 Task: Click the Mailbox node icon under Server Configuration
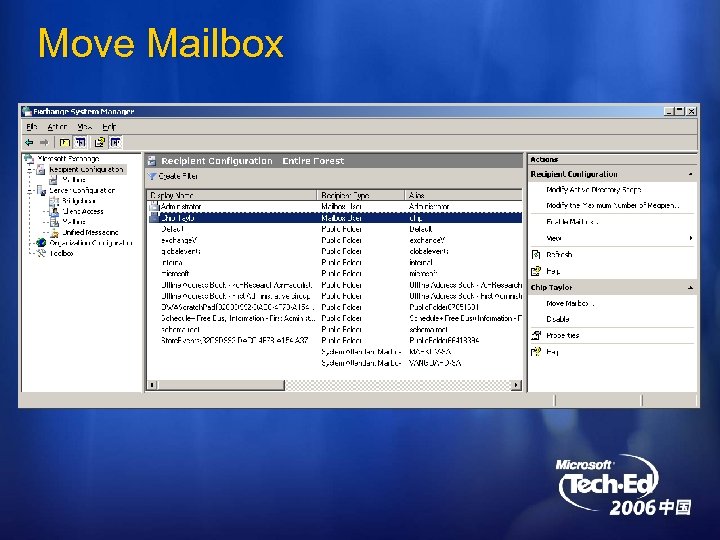point(54,222)
